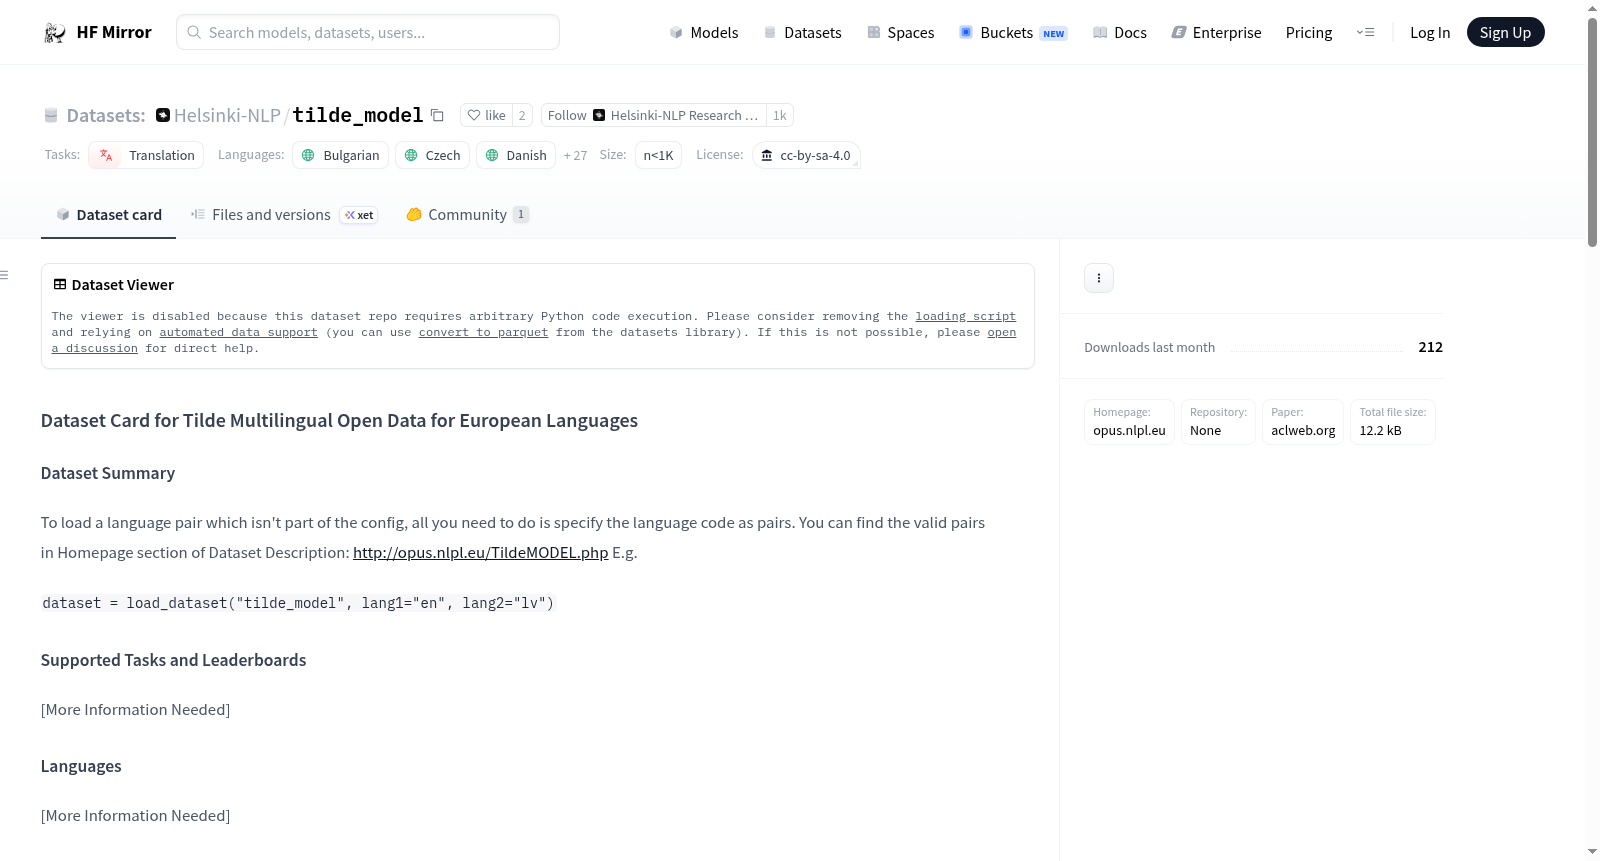Focus the search models, datasets, users field

point(368,32)
